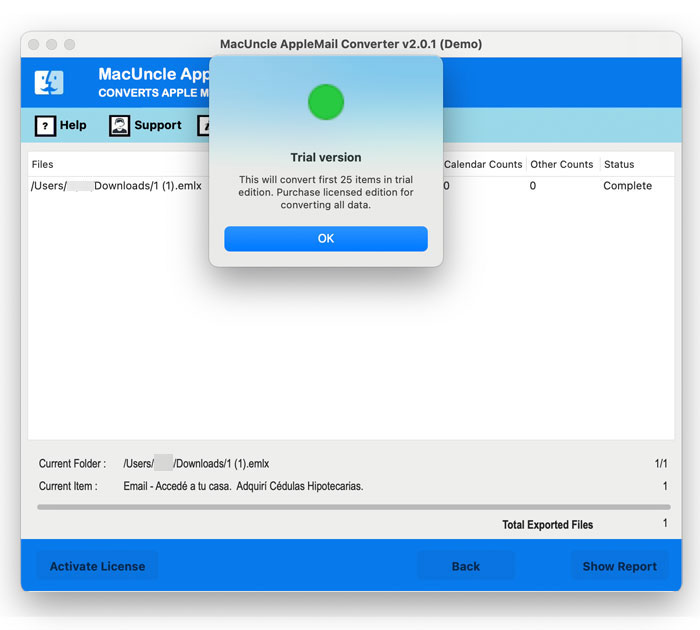This screenshot has height=630, width=700.
Task: Click the window's minimize button
Action: click(x=51, y=44)
